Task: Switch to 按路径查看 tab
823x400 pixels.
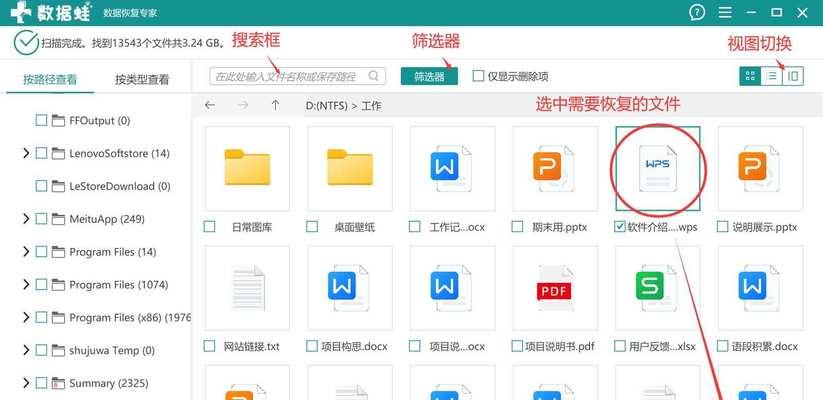Action: coord(50,79)
